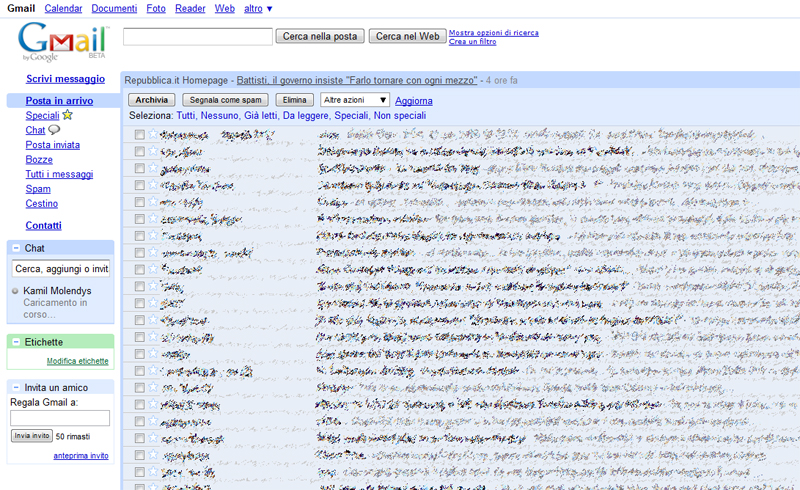Star the first message in the inbox list
This screenshot has width=800, height=490.
point(153,134)
